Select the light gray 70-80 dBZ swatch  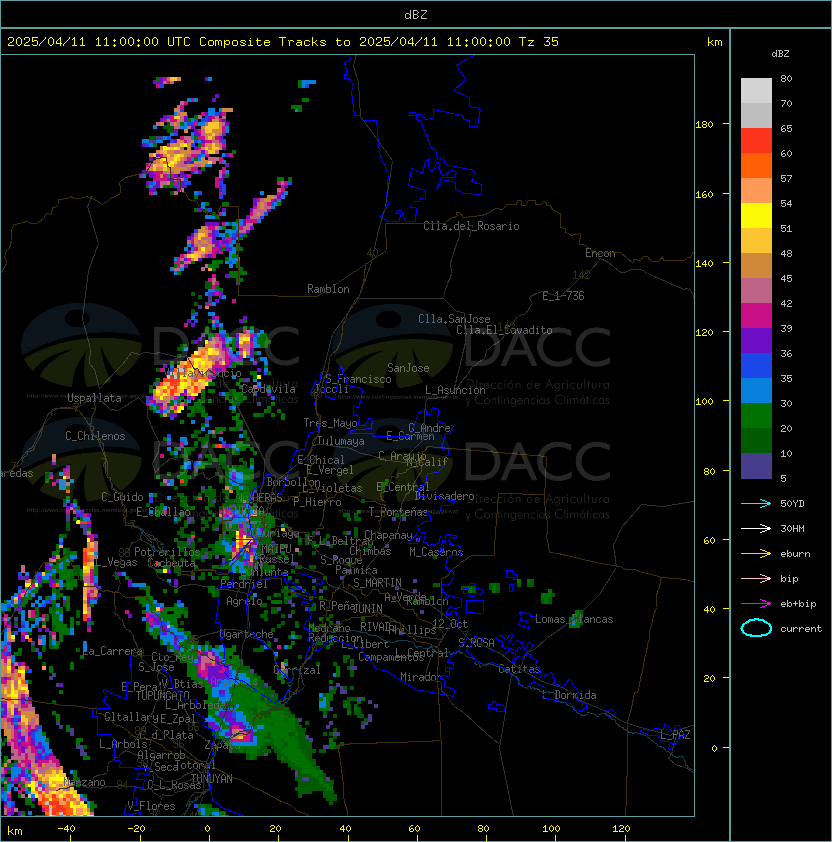(756, 91)
